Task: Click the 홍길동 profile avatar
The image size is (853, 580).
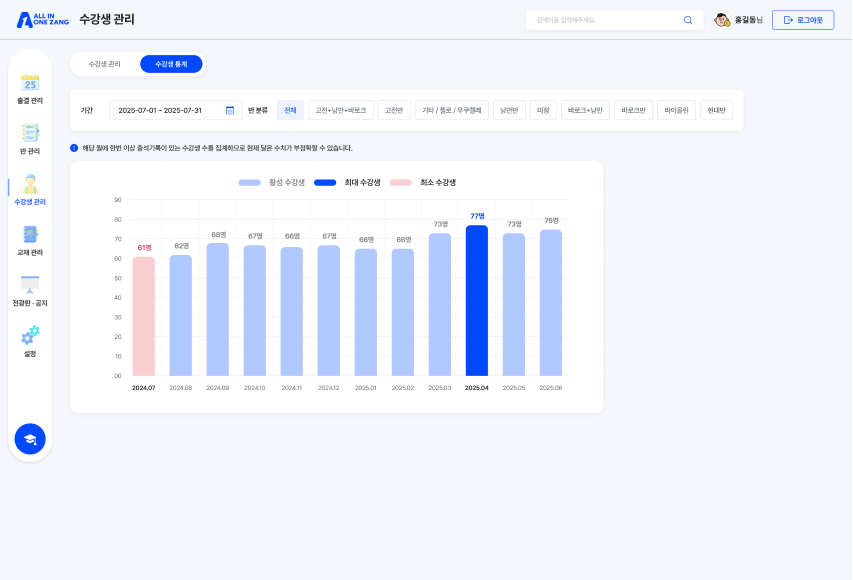Action: click(722, 20)
